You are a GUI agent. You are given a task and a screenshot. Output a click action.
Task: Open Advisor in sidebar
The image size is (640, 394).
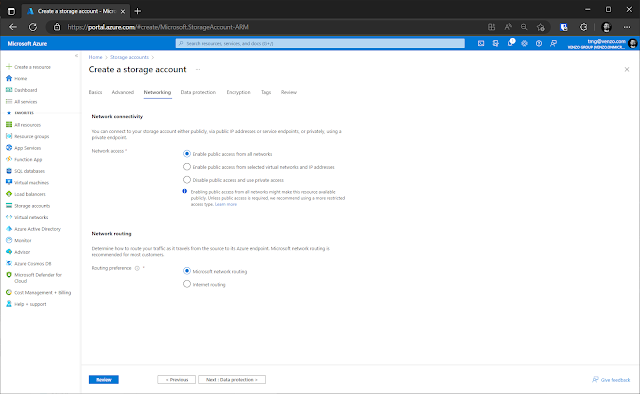pos(22,252)
